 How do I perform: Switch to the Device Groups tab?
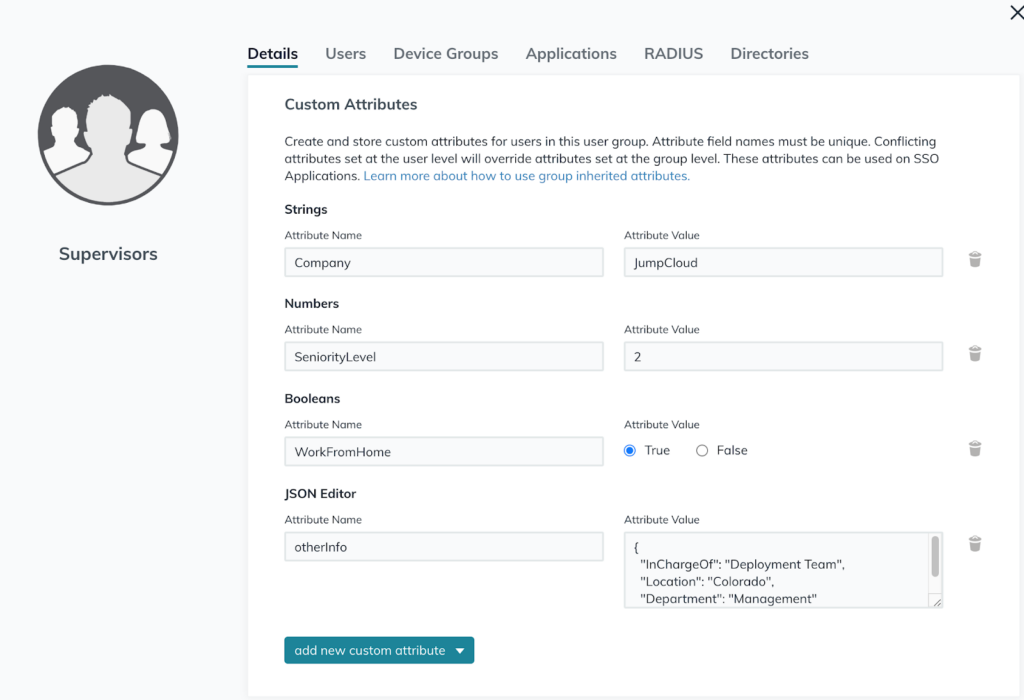pyautogui.click(x=446, y=54)
